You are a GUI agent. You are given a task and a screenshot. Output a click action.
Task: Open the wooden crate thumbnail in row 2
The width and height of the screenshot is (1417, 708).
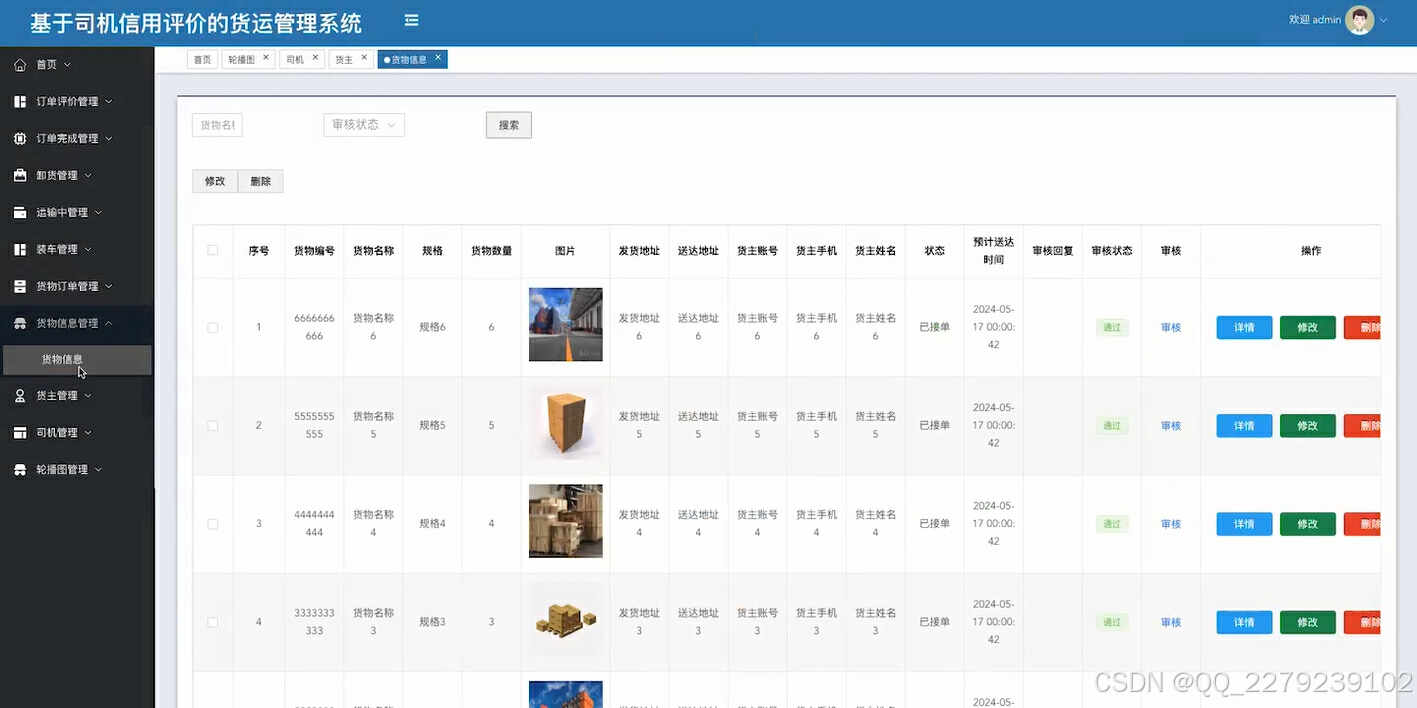565,423
